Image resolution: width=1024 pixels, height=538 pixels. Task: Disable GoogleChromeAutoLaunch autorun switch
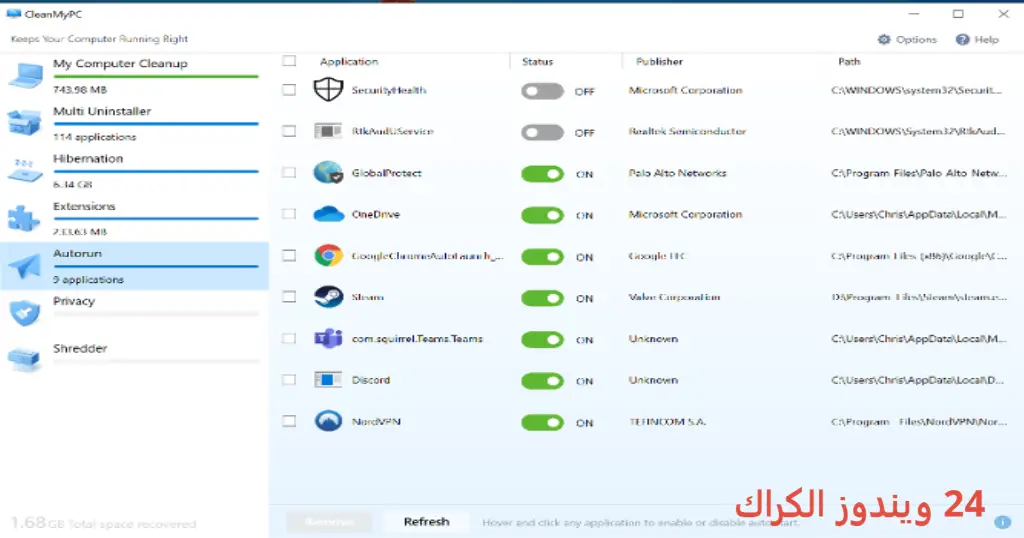(542, 257)
